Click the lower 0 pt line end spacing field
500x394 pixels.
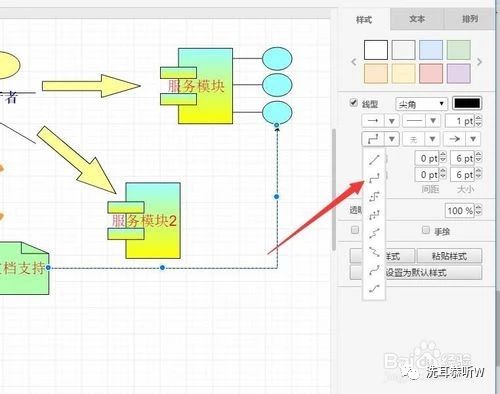coord(427,175)
